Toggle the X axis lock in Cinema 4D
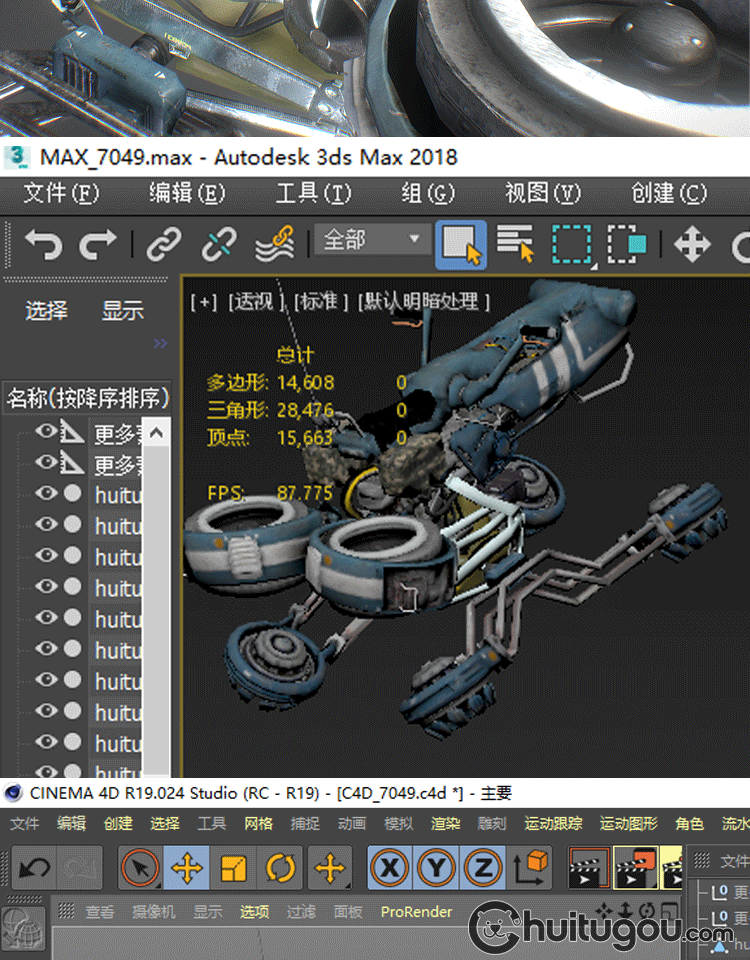 tap(389, 869)
